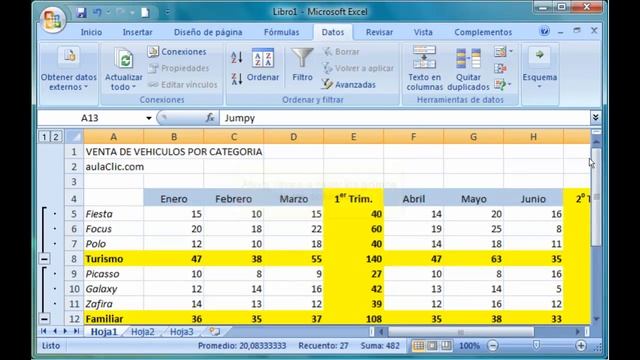The image size is (640, 360).
Task: Click the insert function fx button
Action: tap(210, 118)
